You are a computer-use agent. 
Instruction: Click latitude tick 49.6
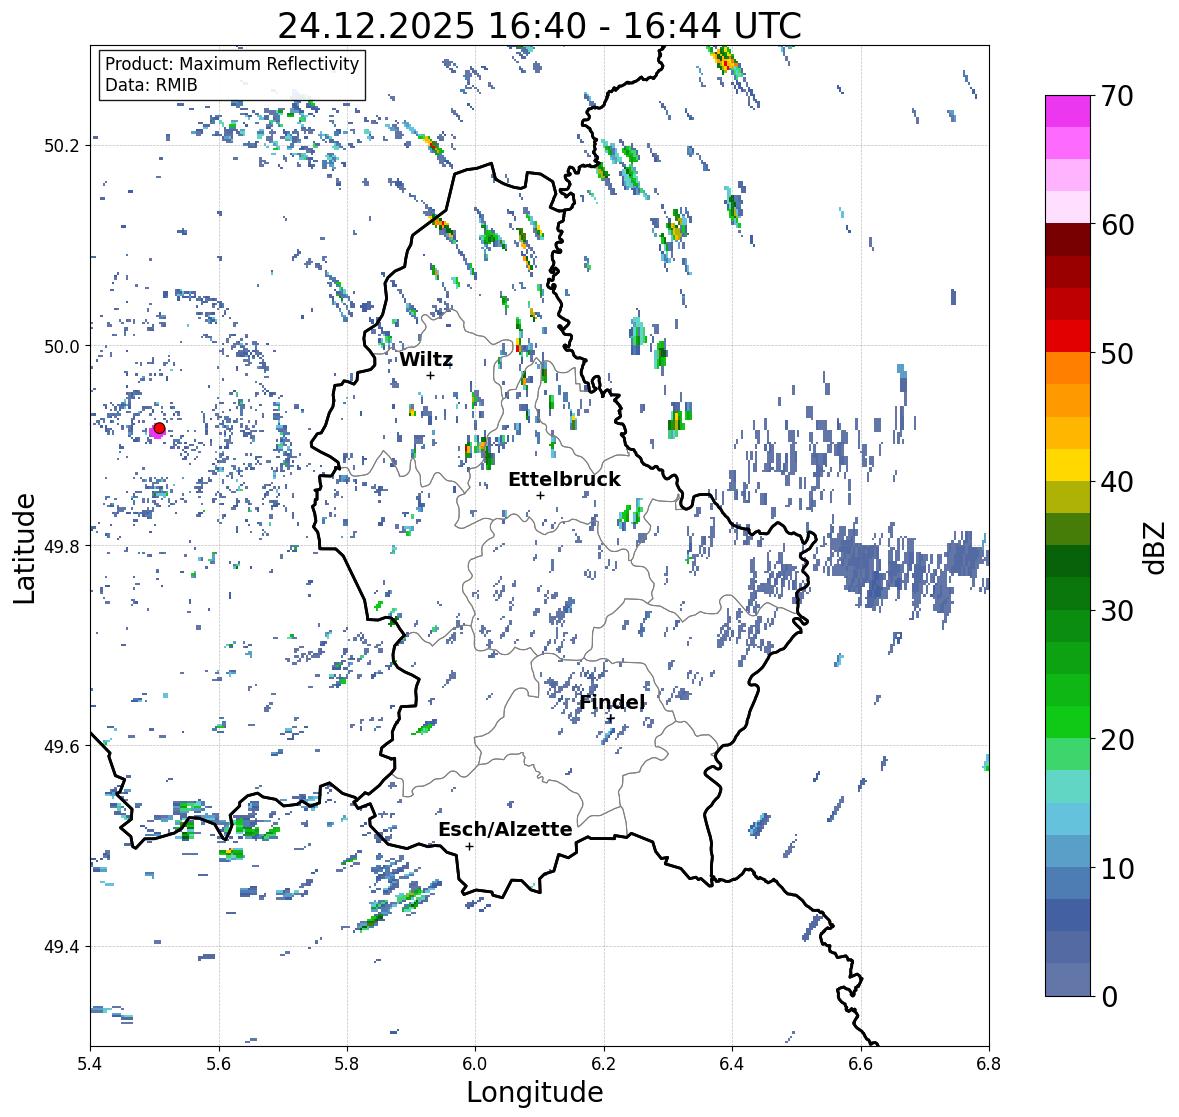pyautogui.click(x=62, y=746)
